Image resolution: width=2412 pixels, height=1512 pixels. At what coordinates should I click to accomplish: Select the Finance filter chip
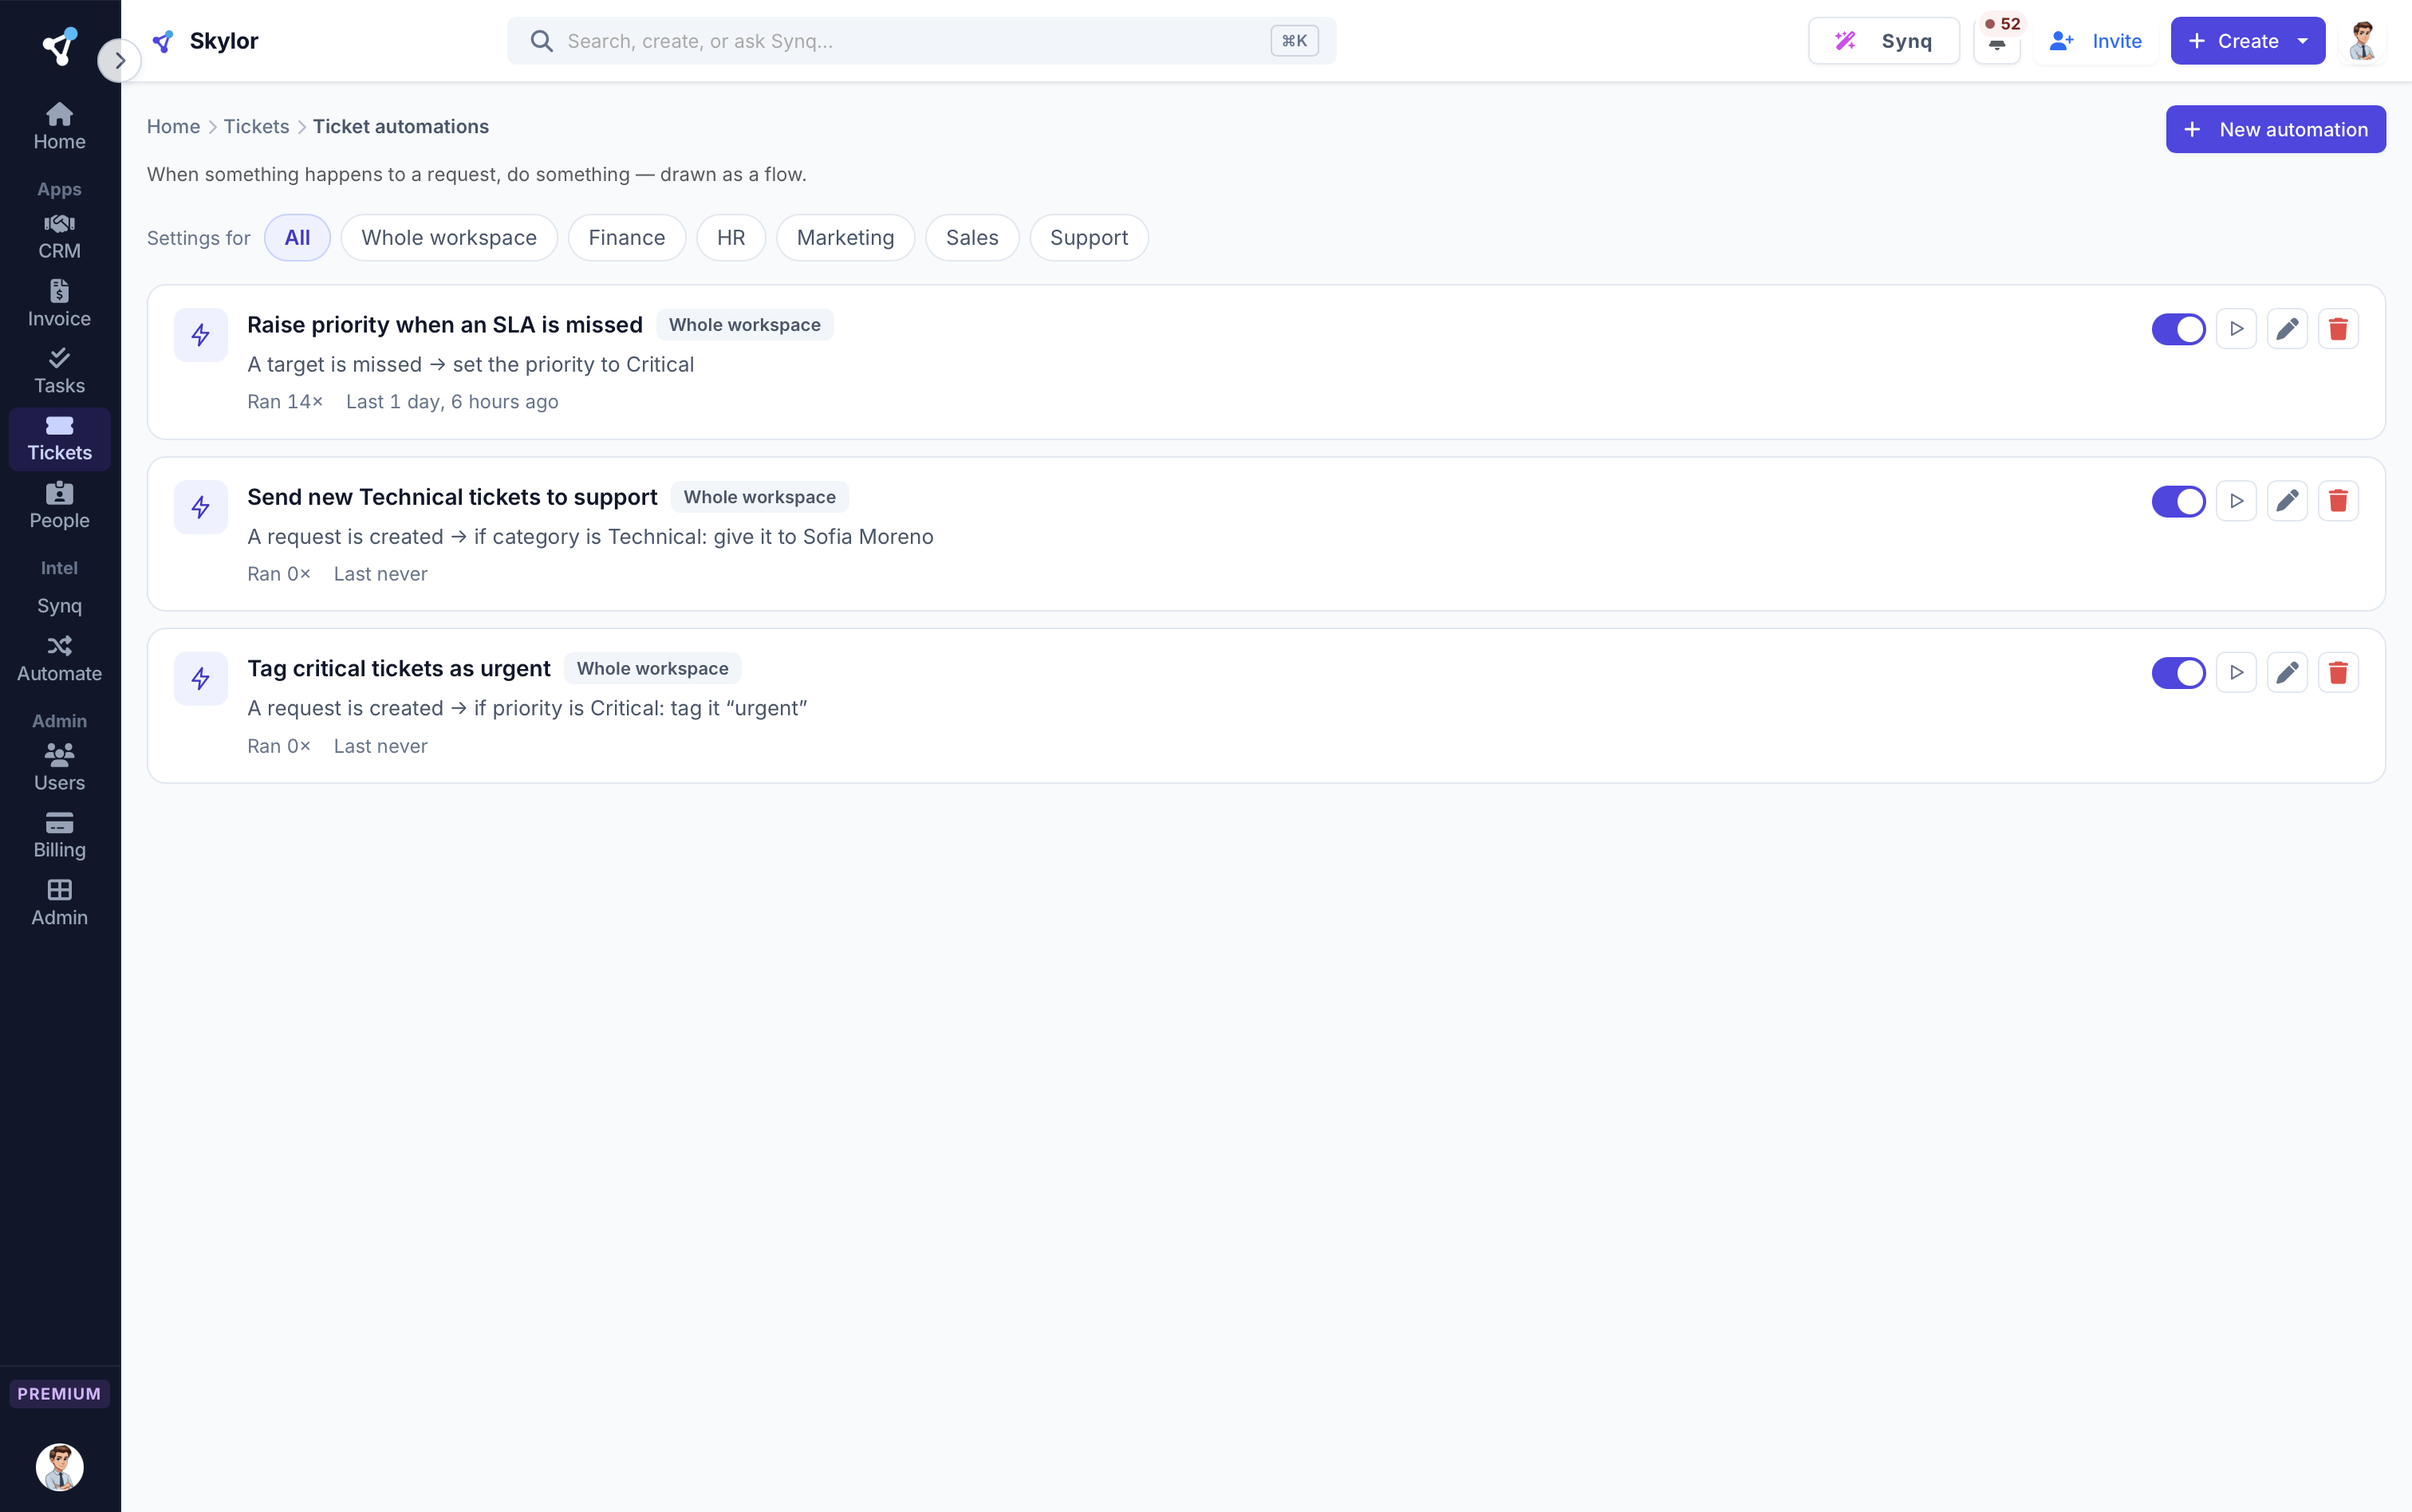pos(627,238)
